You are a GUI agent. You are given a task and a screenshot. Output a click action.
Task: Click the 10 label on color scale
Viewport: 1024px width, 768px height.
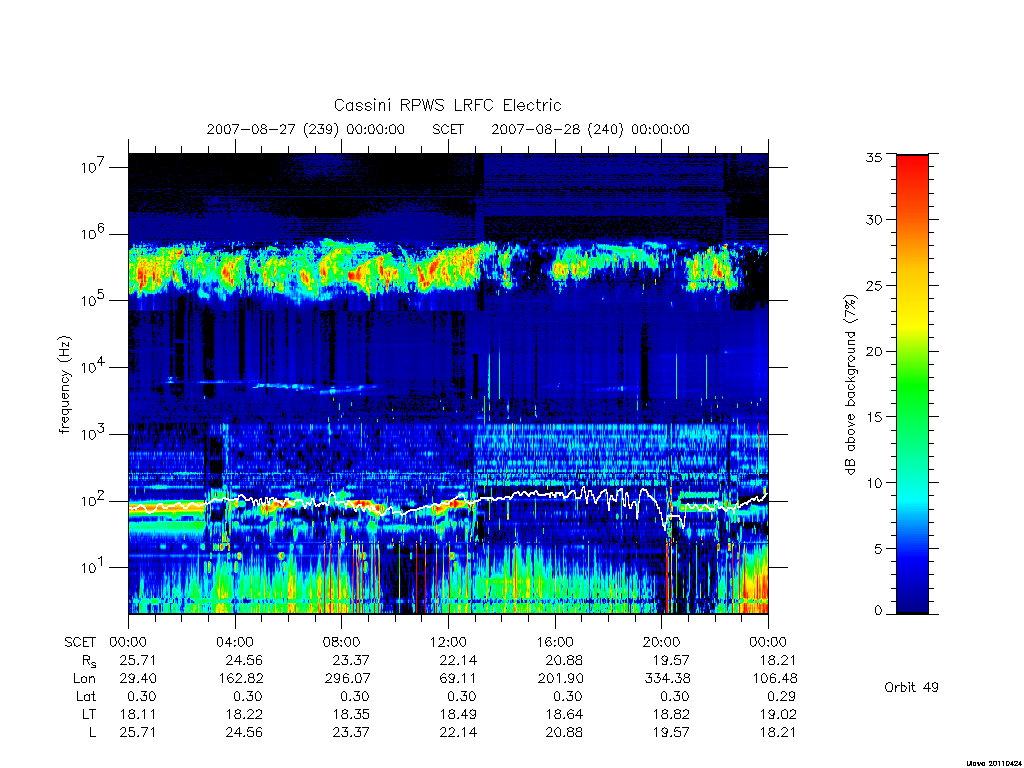point(874,483)
